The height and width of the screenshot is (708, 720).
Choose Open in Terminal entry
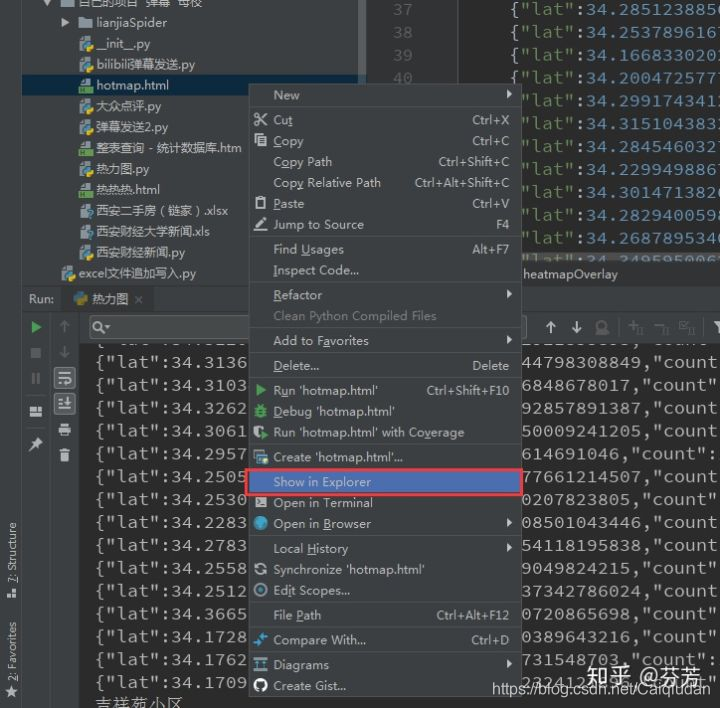tap(385, 503)
